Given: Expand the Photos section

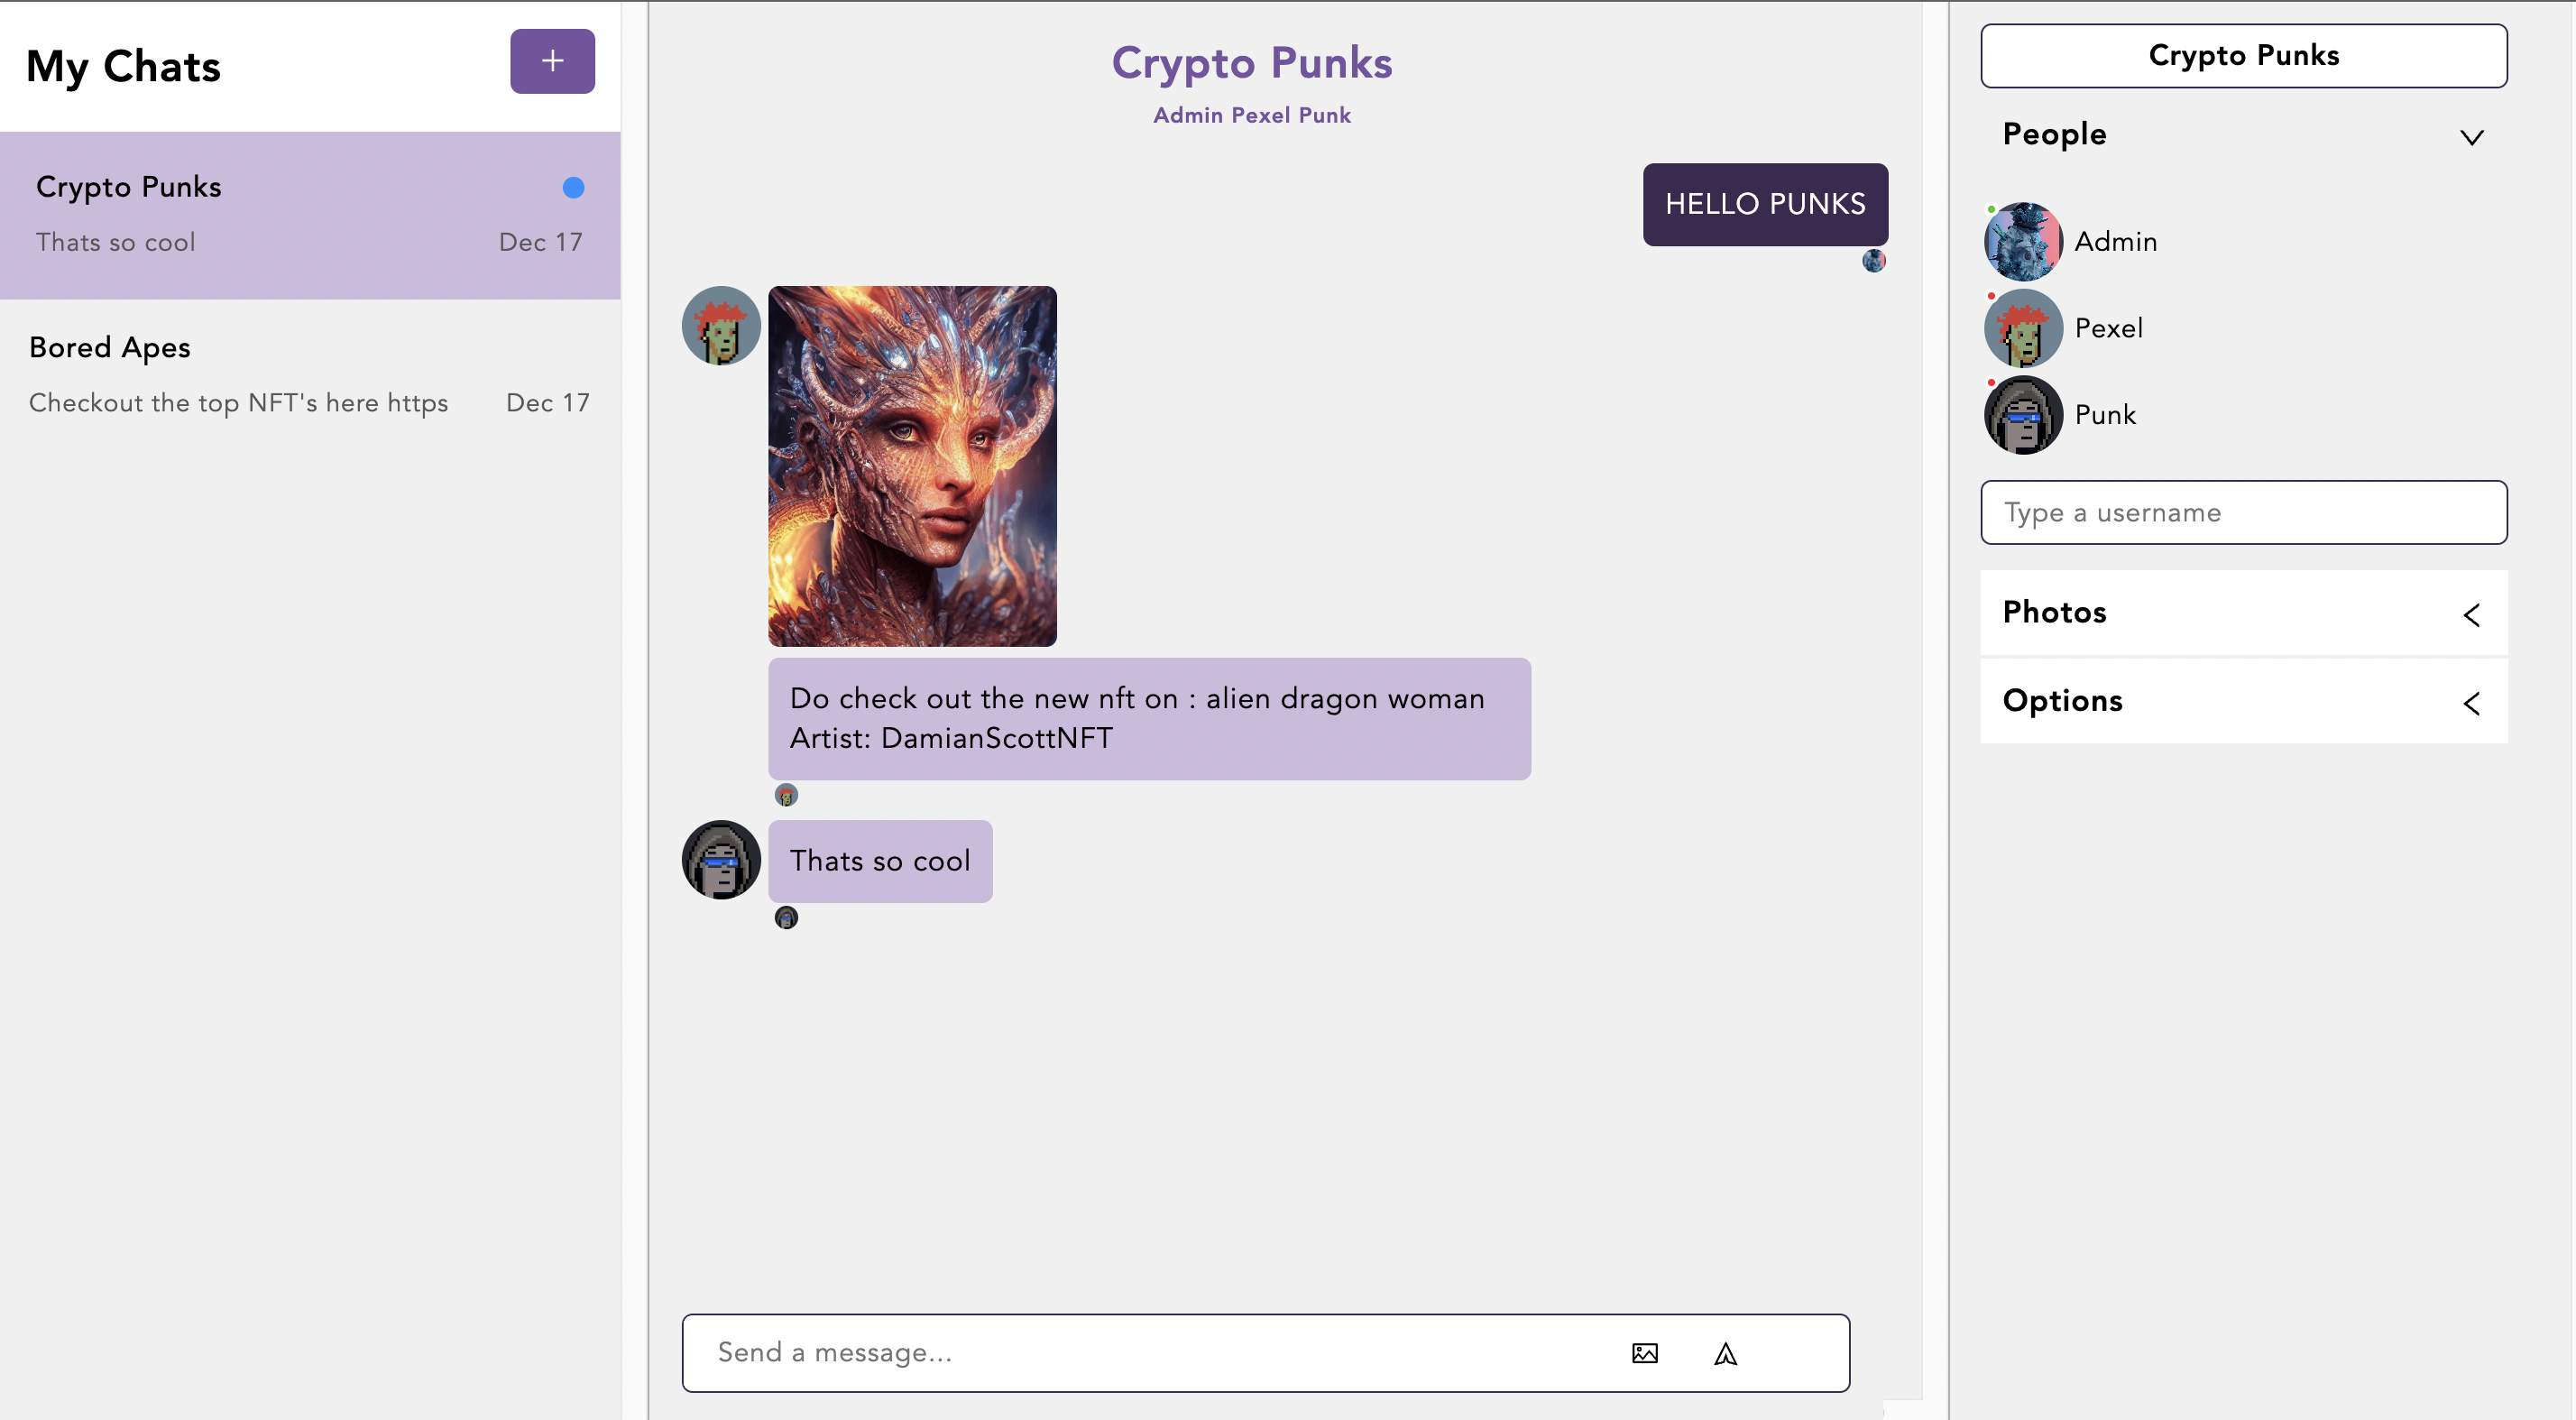Looking at the screenshot, I should coord(2243,612).
